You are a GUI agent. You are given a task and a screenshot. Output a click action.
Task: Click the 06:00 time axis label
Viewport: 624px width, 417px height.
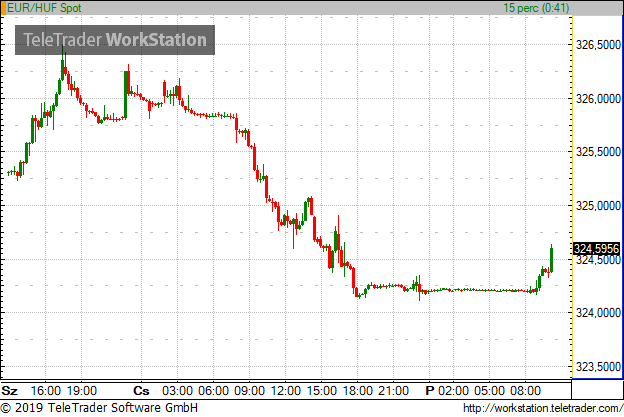click(213, 391)
